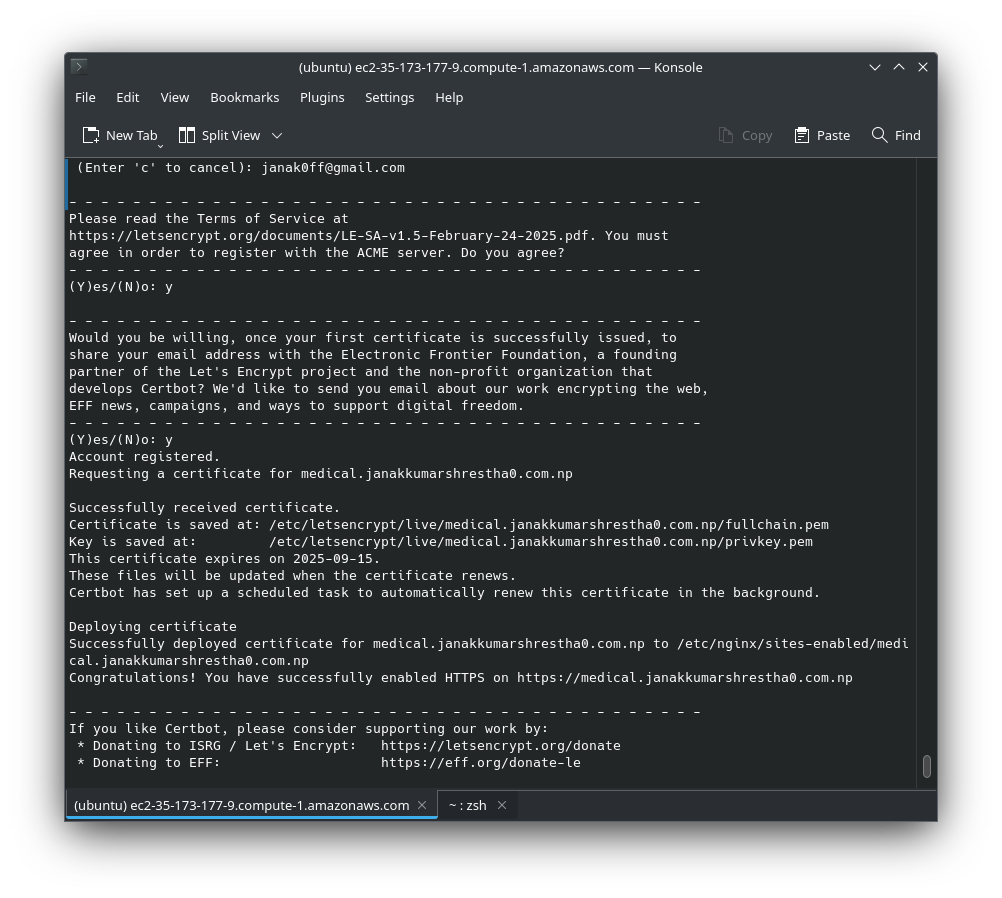Open the Bookmarks menu
Screen dimensions: 1002x898
(244, 97)
